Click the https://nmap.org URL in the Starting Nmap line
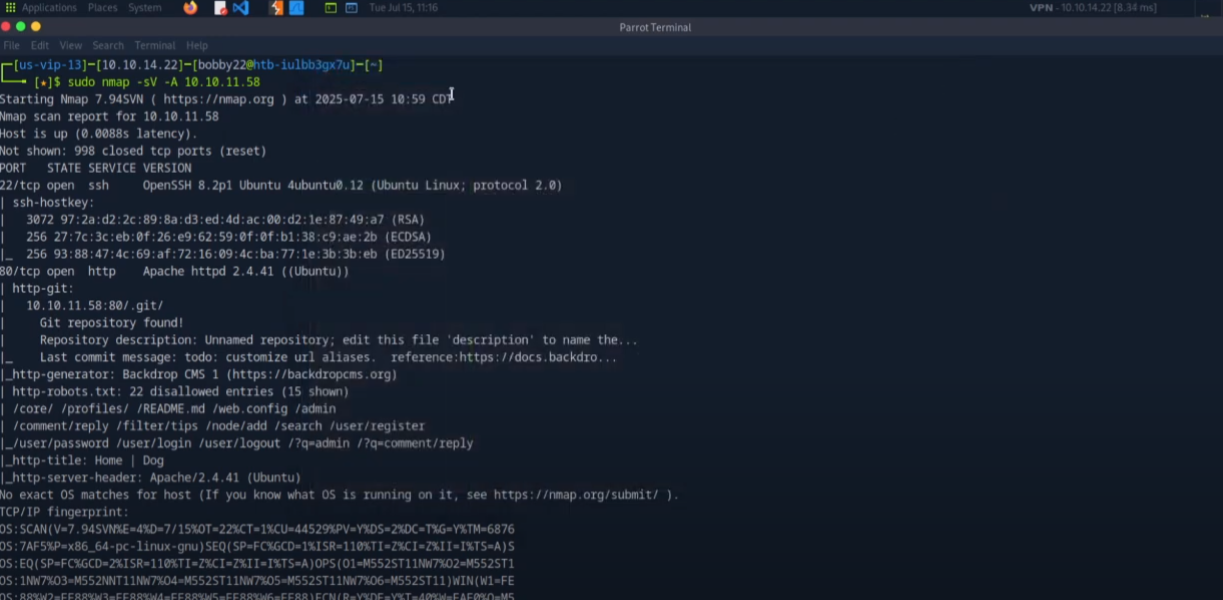The height and width of the screenshot is (600, 1223). 219,99
